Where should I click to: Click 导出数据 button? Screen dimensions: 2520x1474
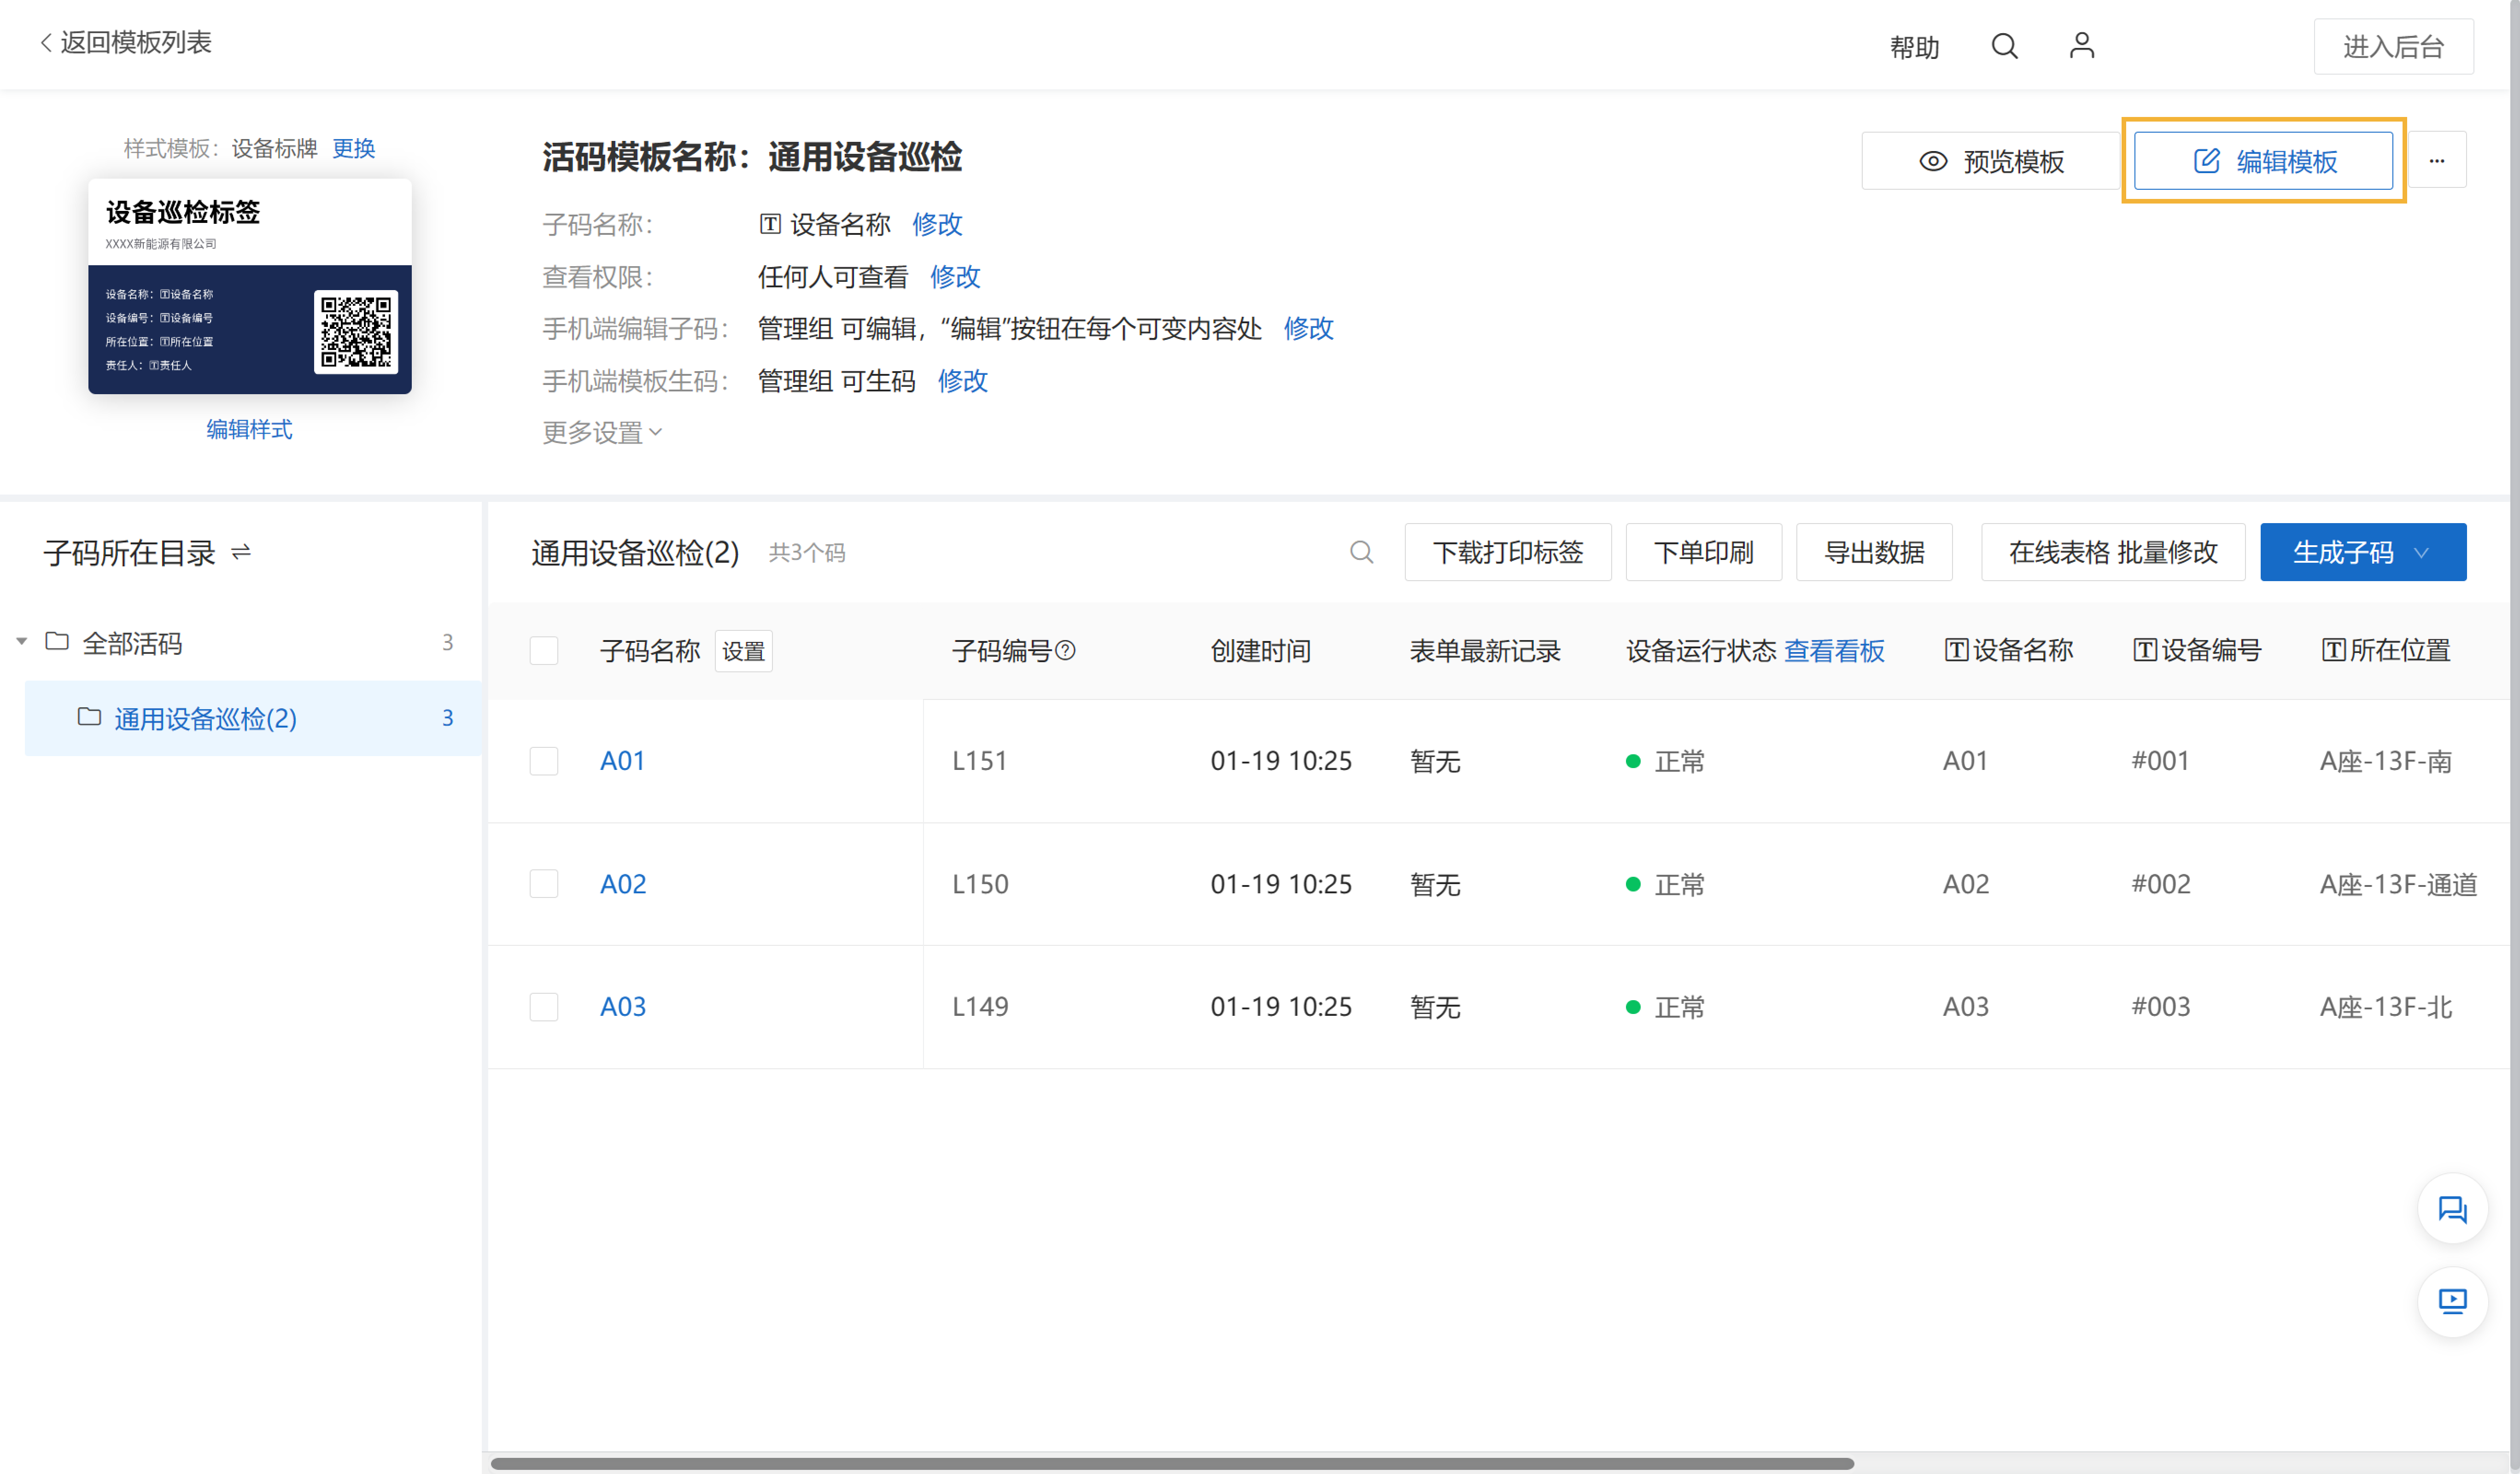tap(1874, 552)
